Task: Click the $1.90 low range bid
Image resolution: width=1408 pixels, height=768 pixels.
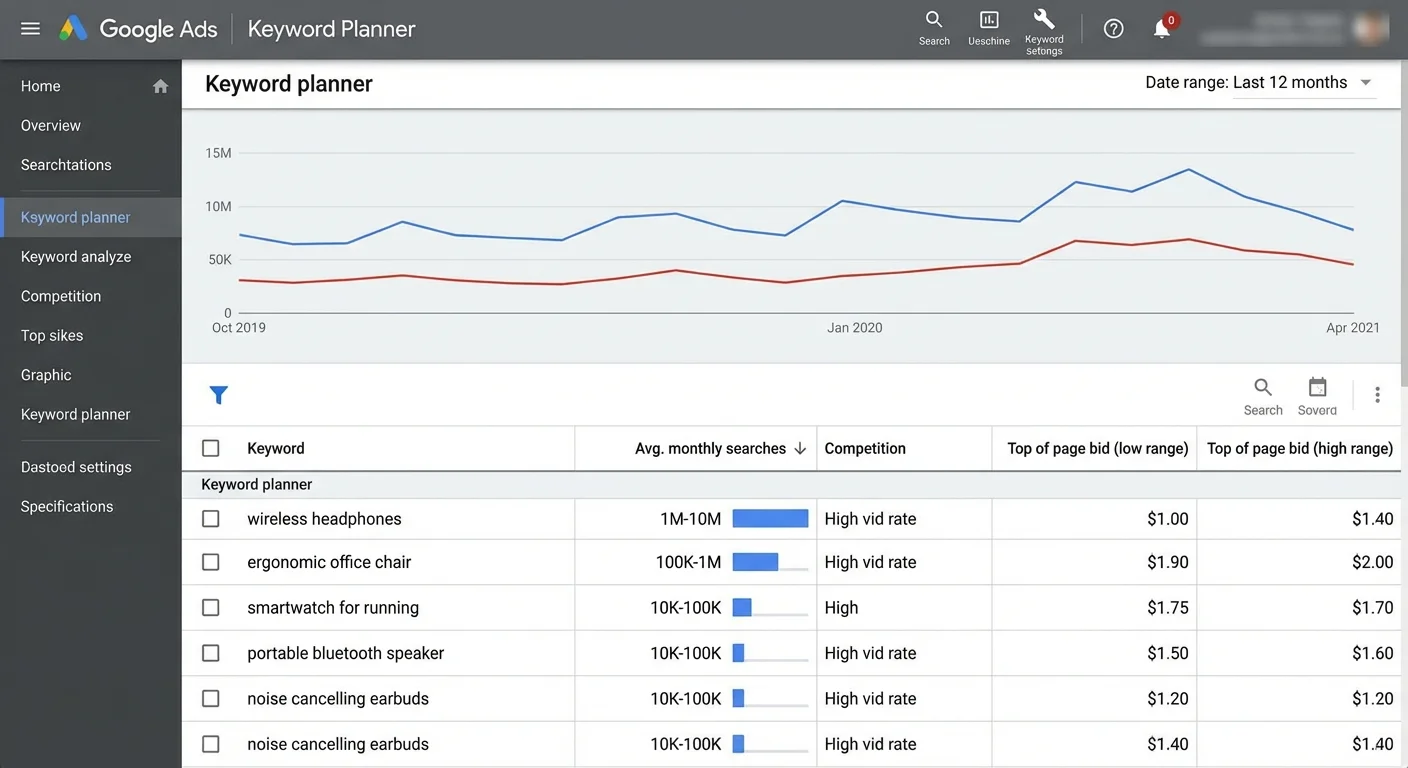Action: pyautogui.click(x=1168, y=562)
